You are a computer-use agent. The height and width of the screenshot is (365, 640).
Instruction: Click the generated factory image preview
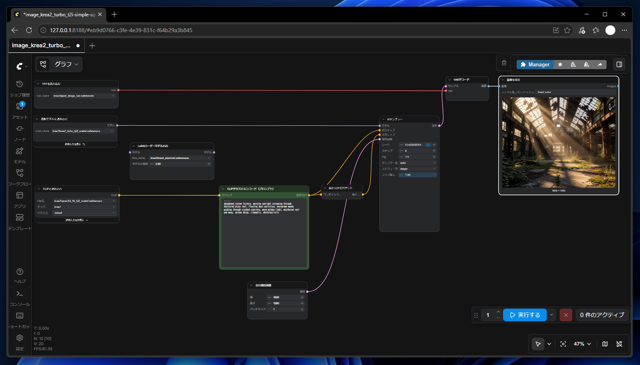click(558, 142)
